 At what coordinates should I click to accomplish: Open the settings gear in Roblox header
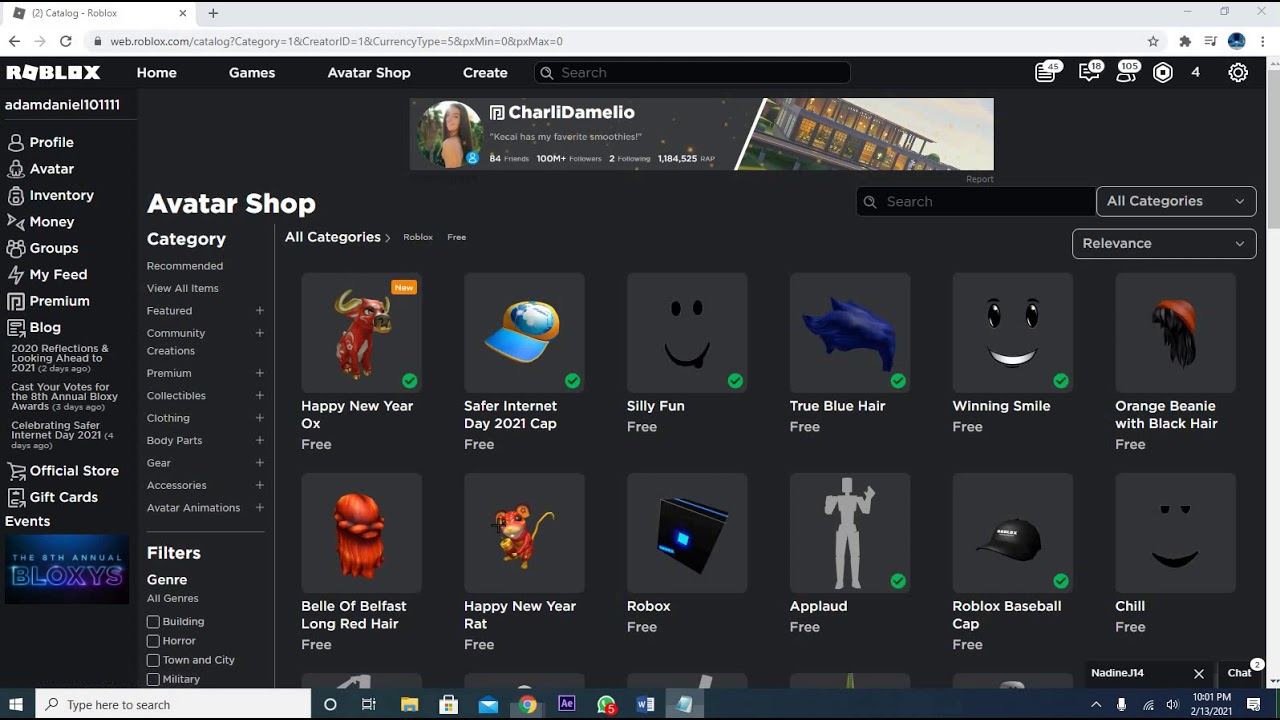tap(1238, 73)
